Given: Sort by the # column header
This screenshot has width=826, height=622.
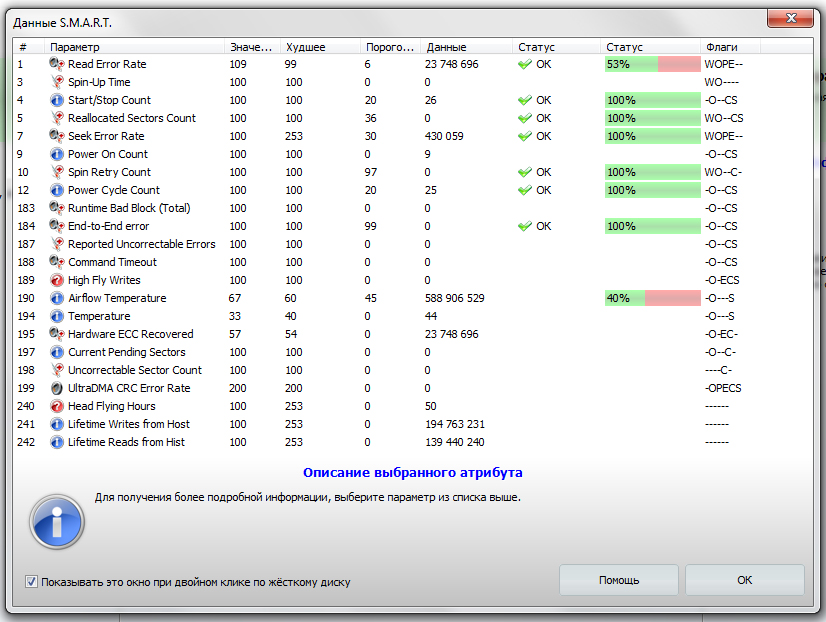Looking at the screenshot, I should coord(28,47).
